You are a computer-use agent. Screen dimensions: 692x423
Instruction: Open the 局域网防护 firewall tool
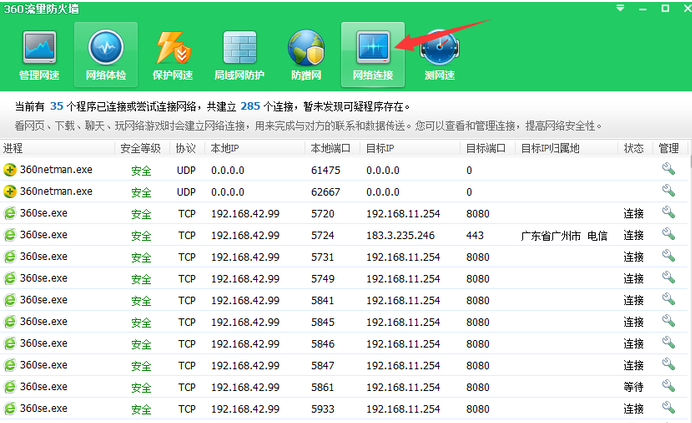(239, 55)
